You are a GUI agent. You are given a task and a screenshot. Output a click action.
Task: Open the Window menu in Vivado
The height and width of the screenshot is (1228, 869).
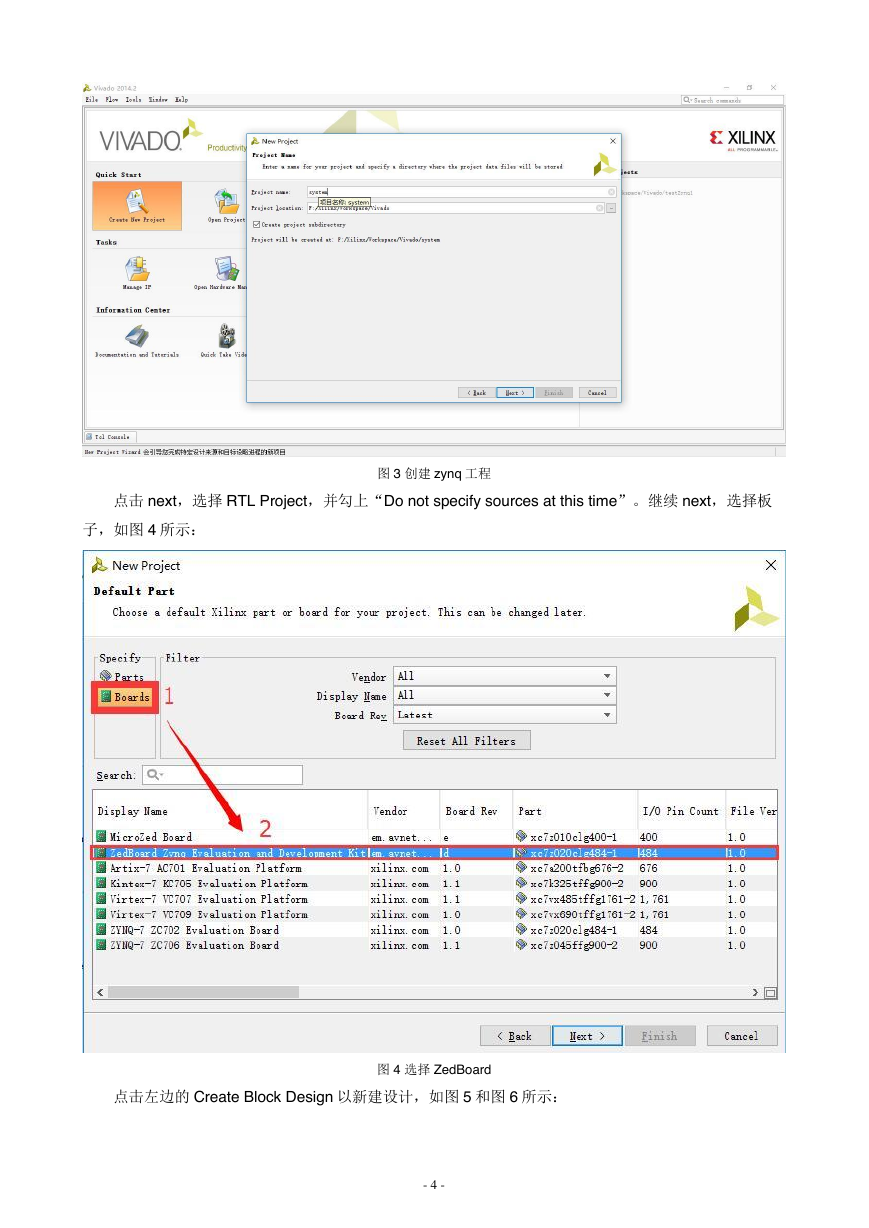pos(158,100)
